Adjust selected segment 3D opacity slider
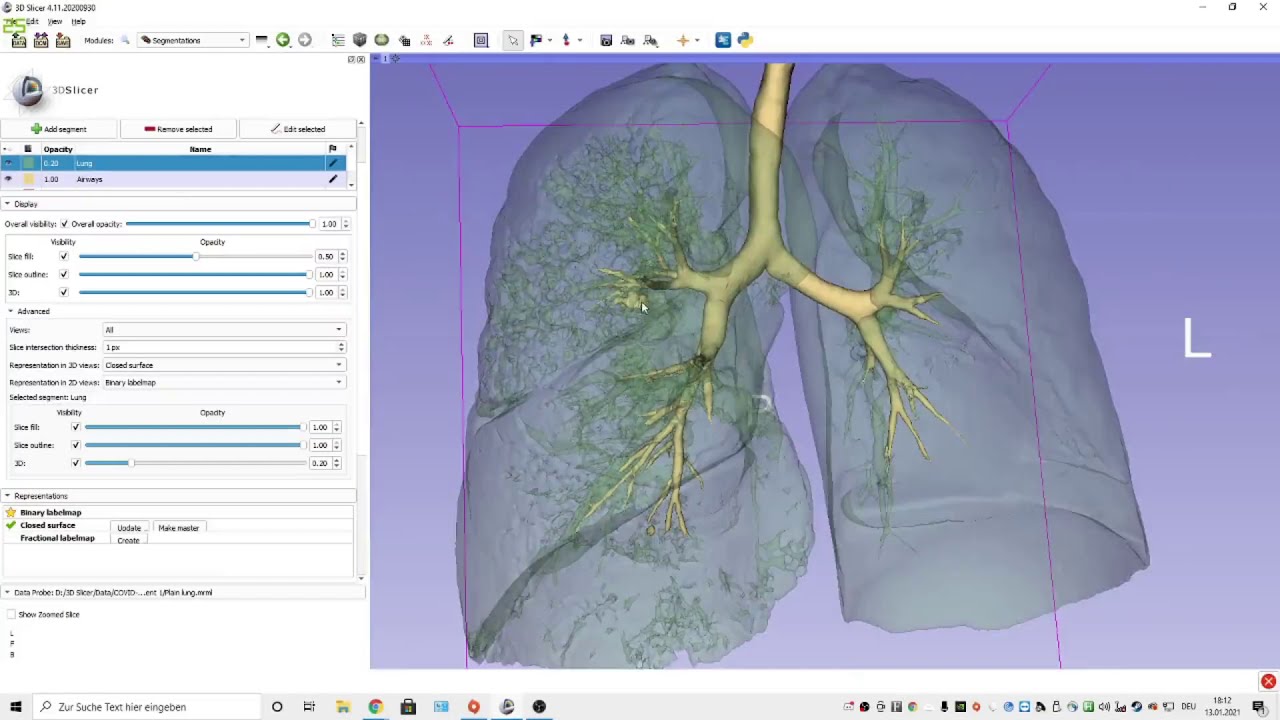 (x=194, y=463)
